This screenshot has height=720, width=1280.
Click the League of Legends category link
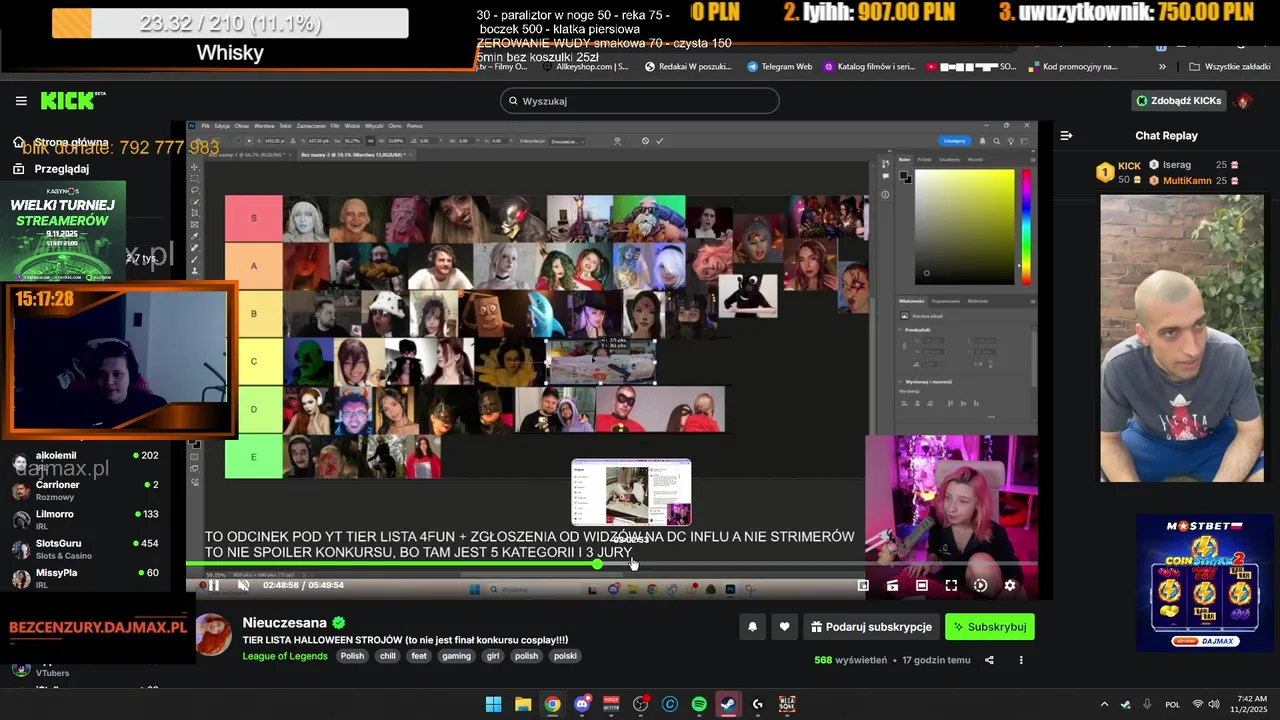(x=284, y=656)
